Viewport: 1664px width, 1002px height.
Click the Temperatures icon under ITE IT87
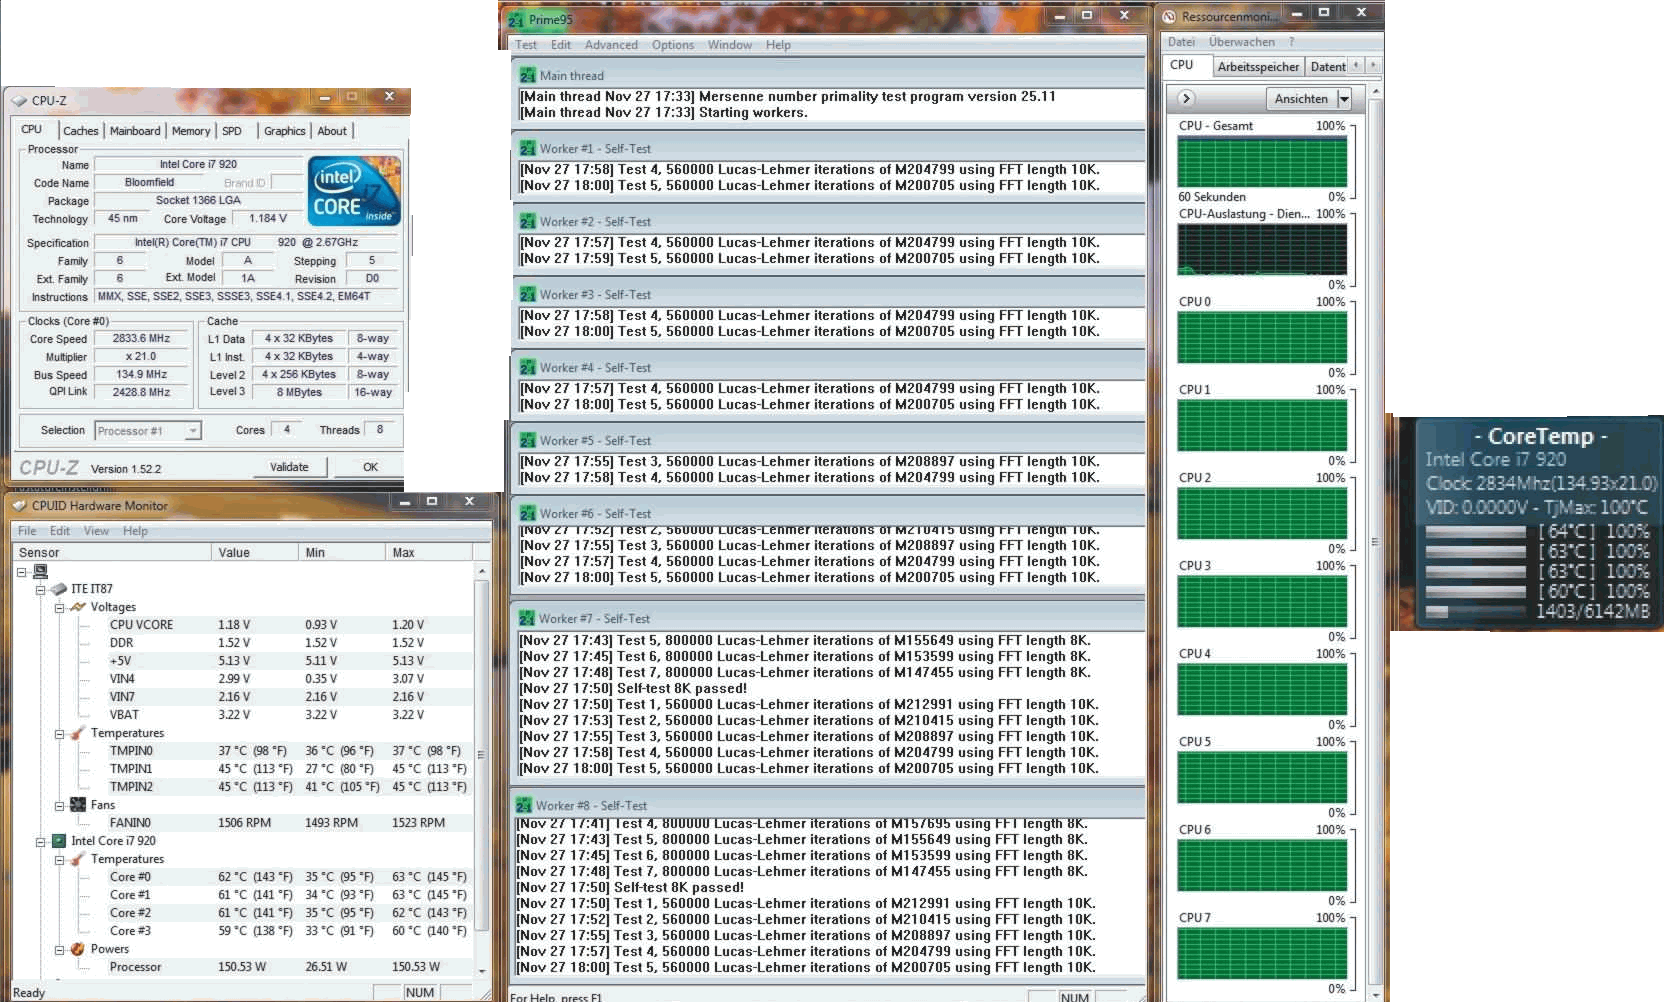[x=78, y=733]
